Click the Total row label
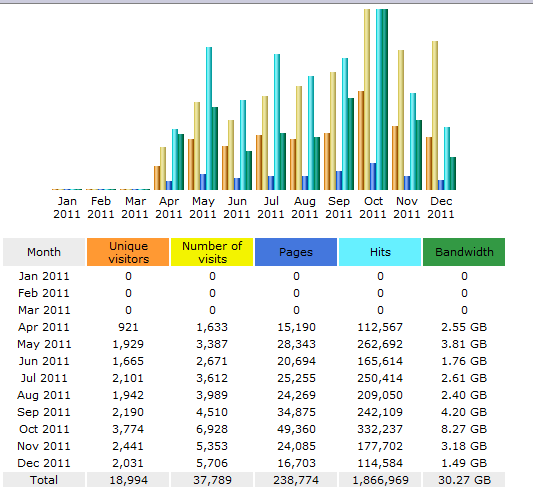The height and width of the screenshot is (500, 533). tap(44, 480)
